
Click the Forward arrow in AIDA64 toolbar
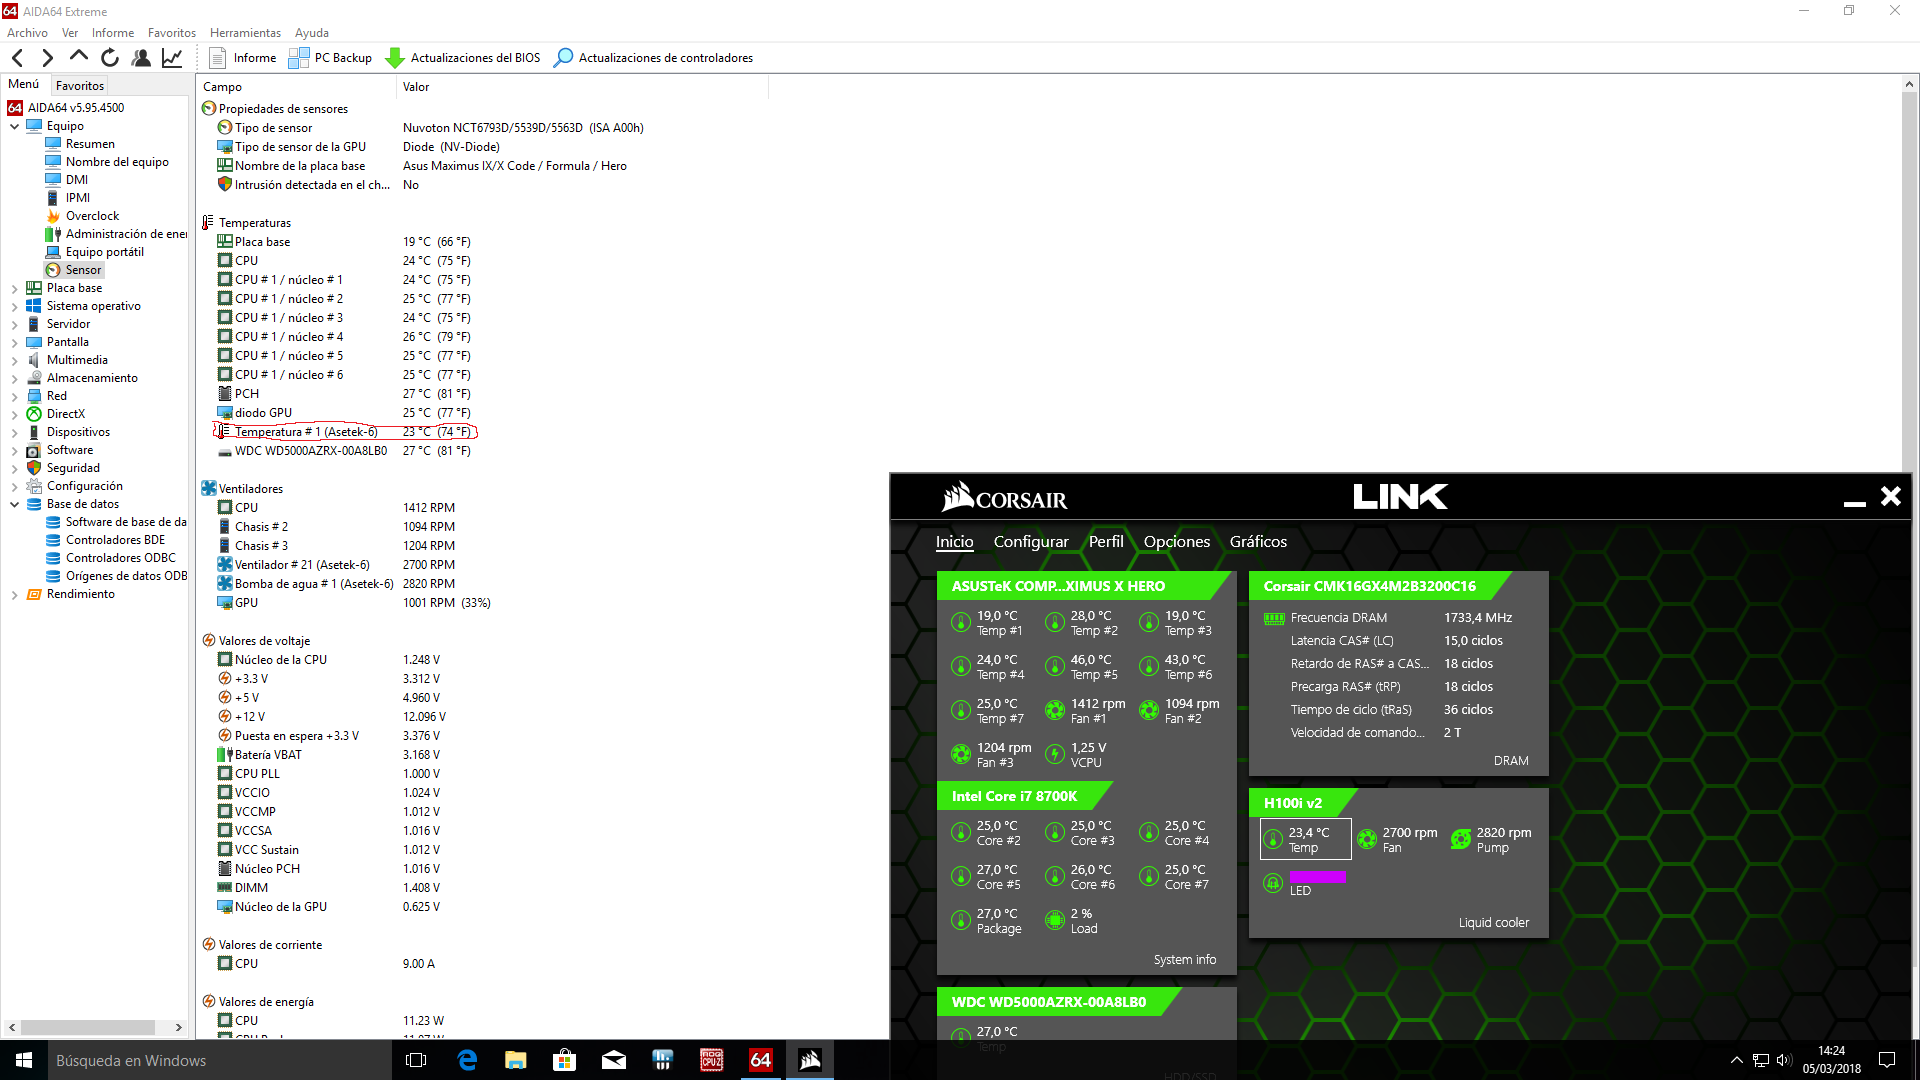[47, 58]
